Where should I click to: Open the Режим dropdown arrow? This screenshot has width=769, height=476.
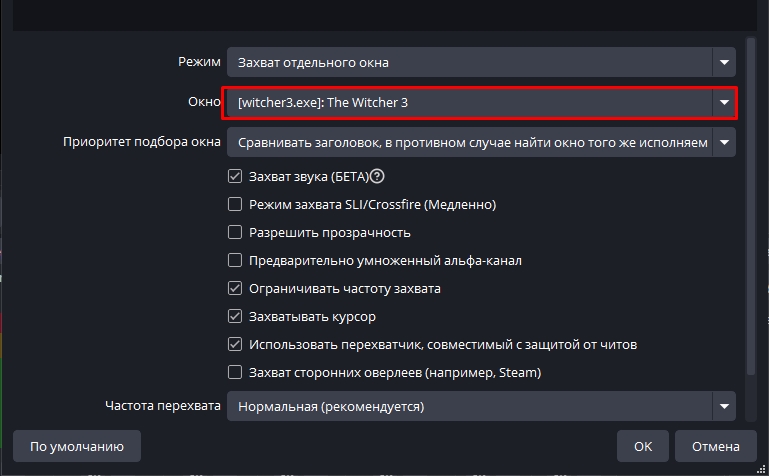pos(724,63)
